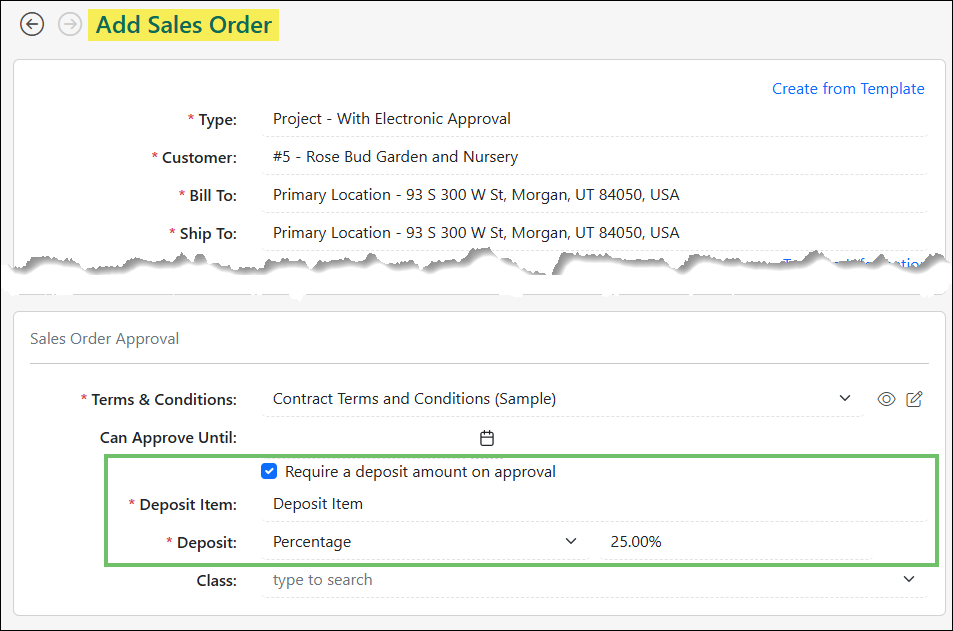Click the forward arrow navigation icon
Screen dimensions: 953x631
coord(70,24)
